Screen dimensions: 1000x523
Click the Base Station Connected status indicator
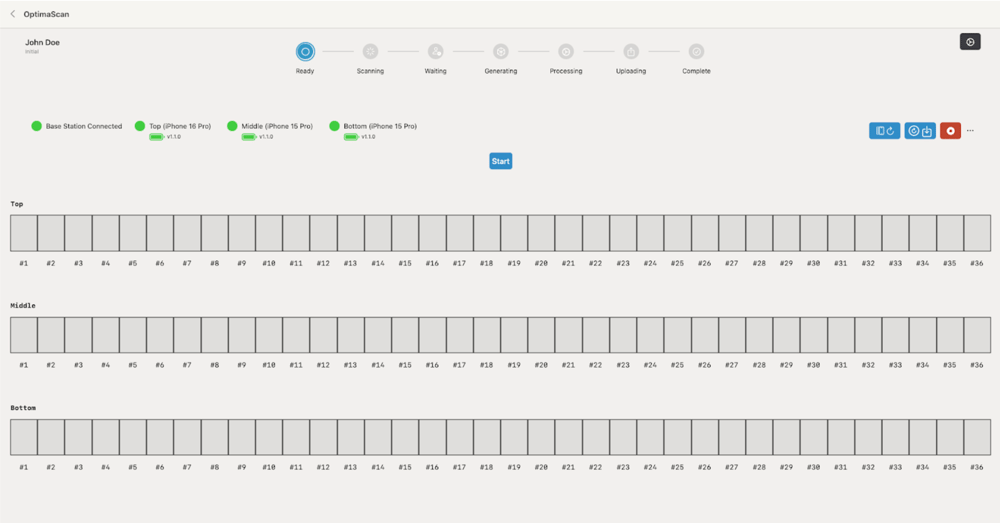(77, 126)
